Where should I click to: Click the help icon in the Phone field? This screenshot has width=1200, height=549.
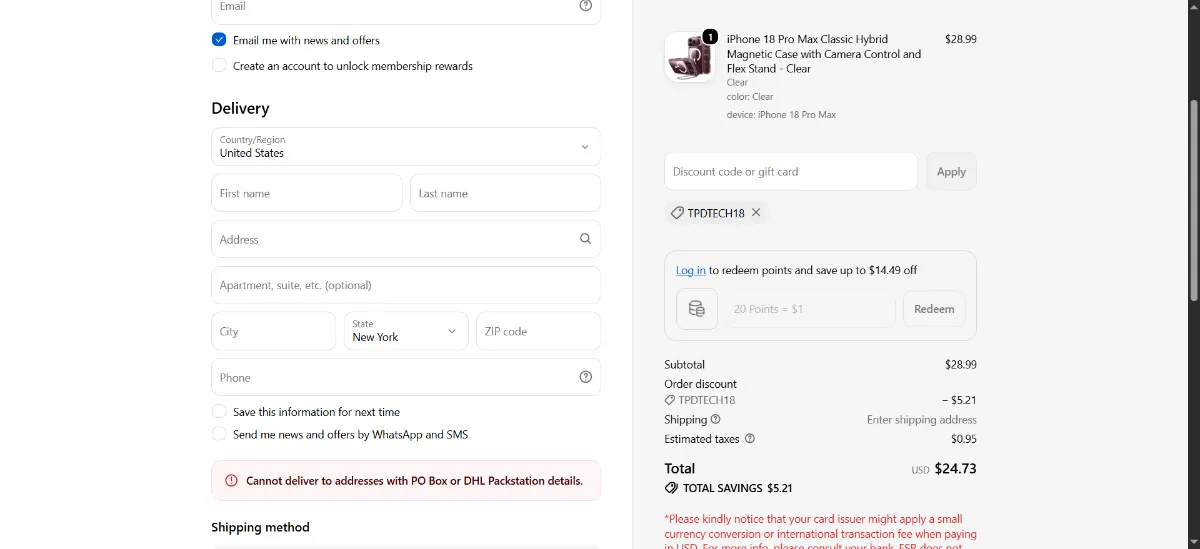click(586, 377)
